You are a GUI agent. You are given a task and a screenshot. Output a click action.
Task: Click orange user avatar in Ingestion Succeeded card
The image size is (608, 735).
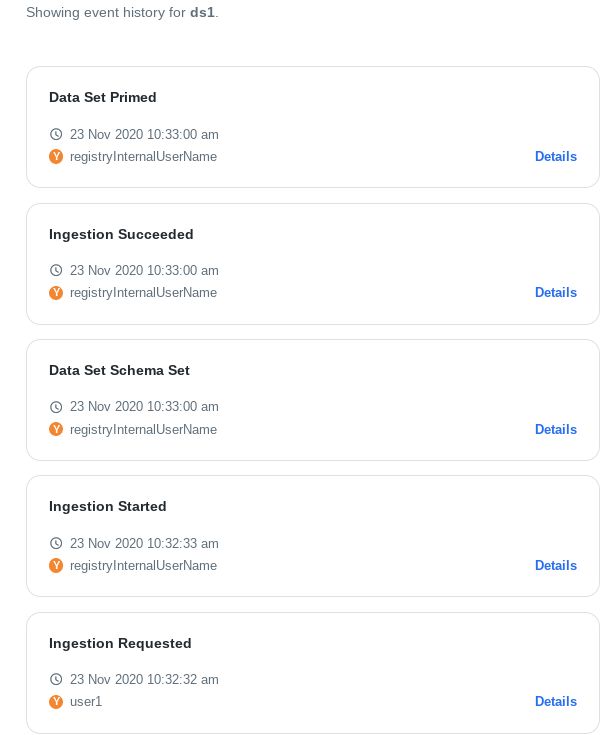pos(56,293)
